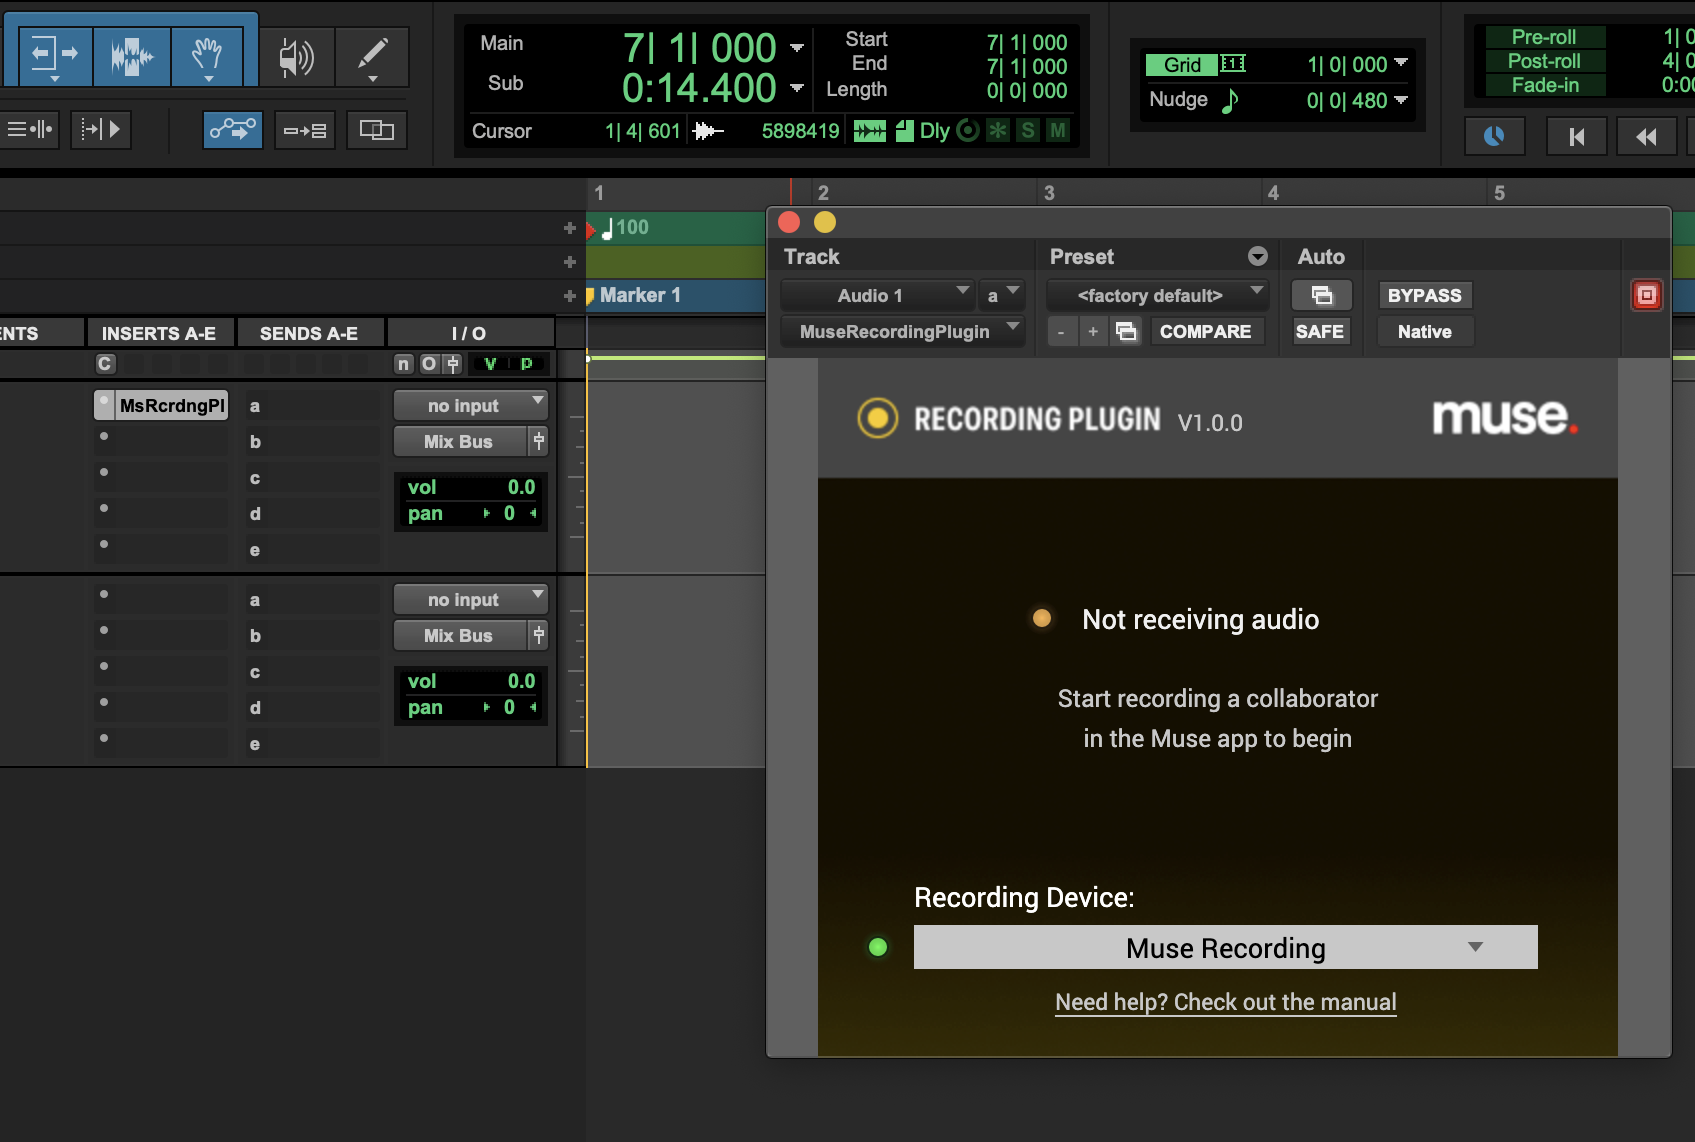Click the INSERTS A-E column header
The width and height of the screenshot is (1695, 1142).
pyautogui.click(x=160, y=333)
